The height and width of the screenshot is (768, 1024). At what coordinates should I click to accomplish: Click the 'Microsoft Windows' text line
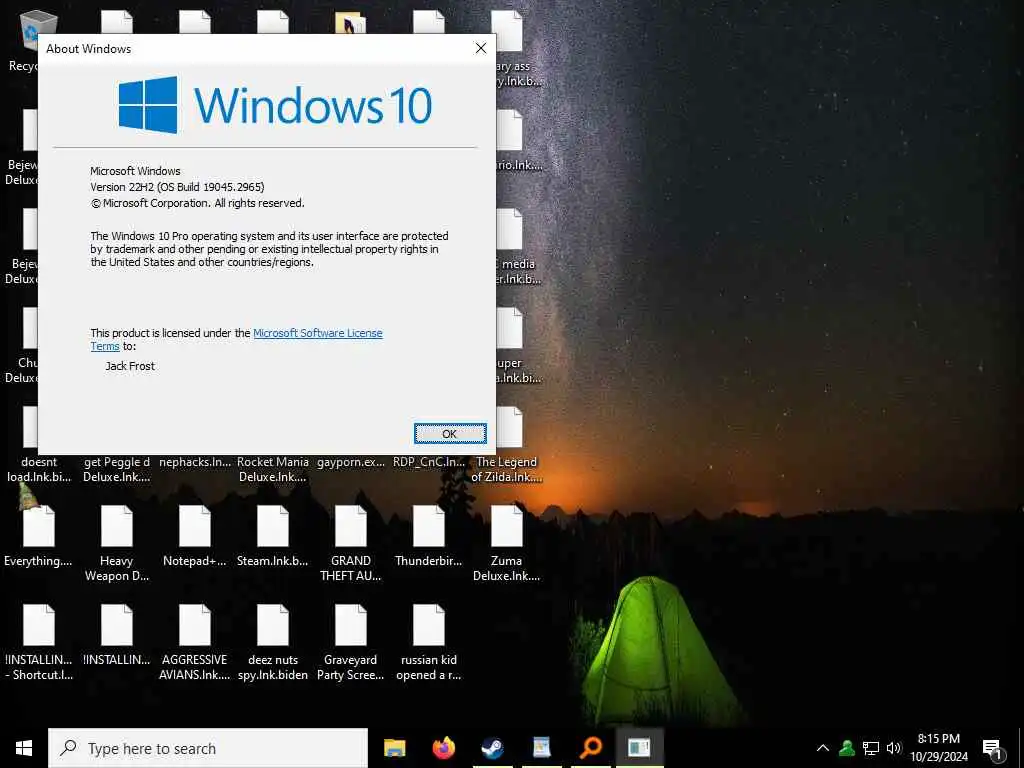click(x=135, y=171)
